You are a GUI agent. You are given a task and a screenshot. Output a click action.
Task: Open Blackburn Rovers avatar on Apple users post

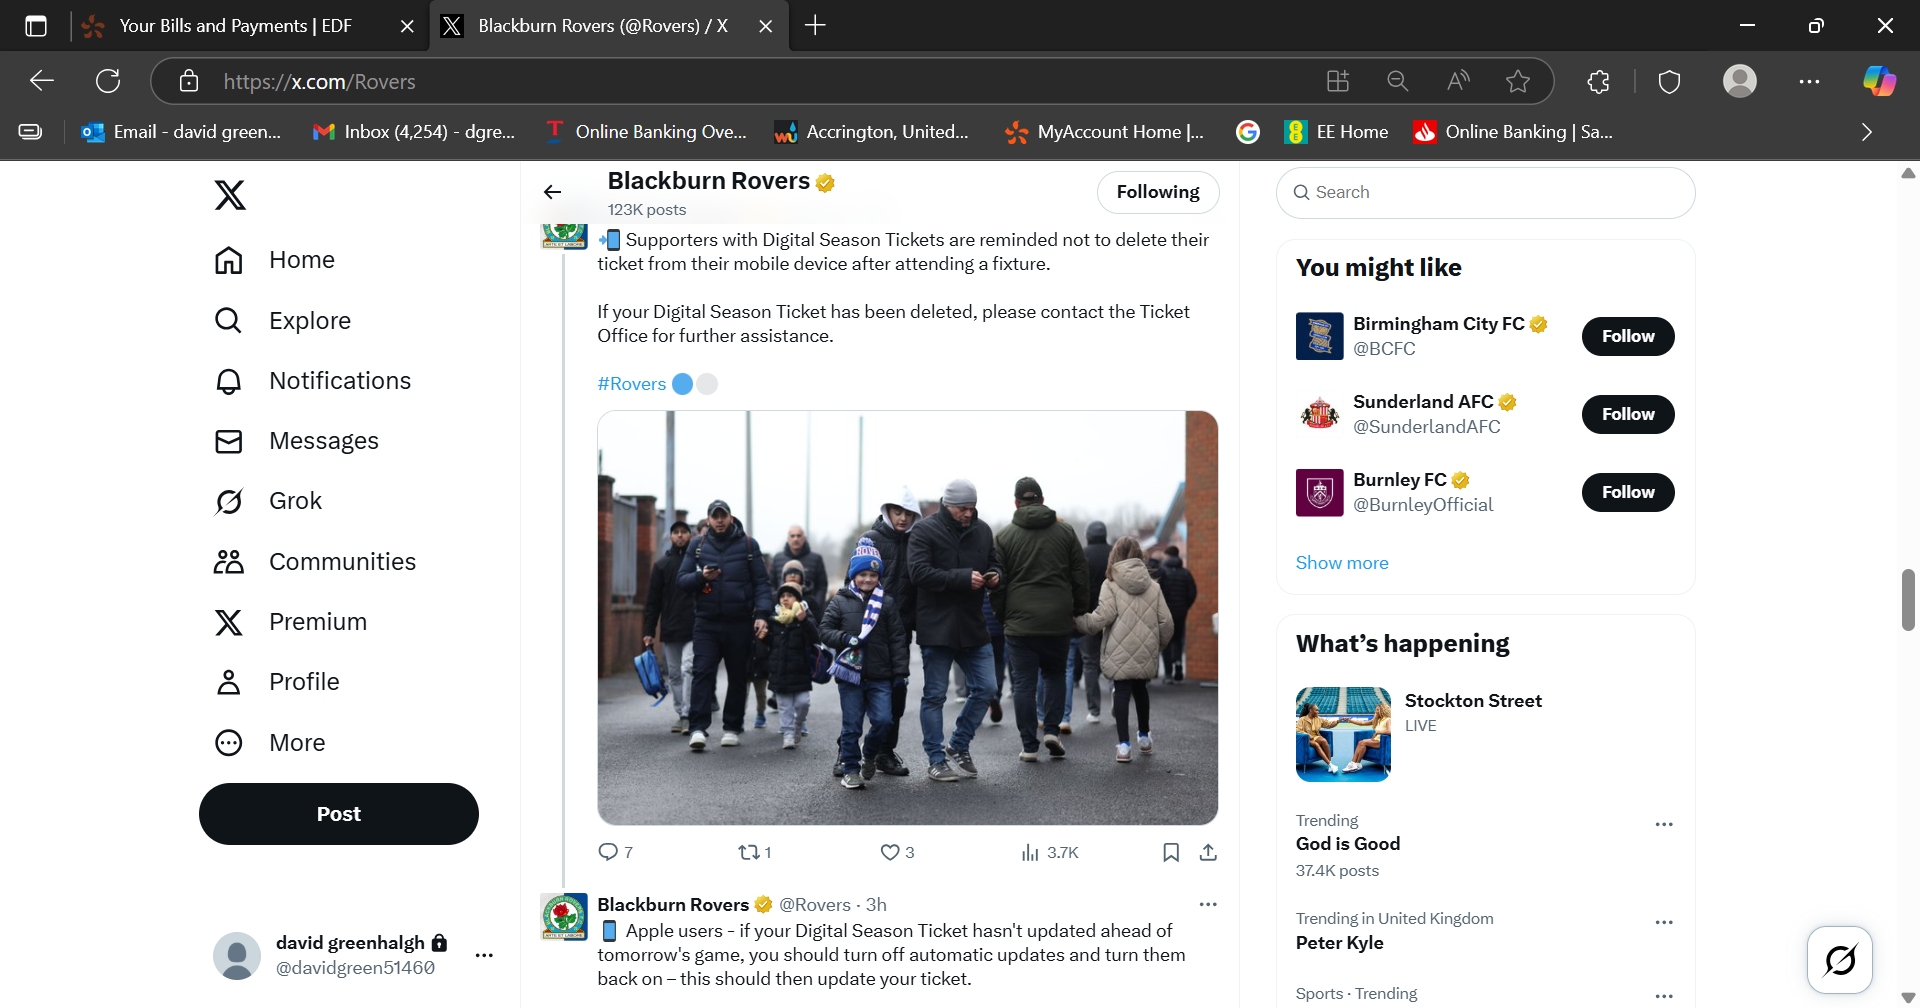click(564, 917)
